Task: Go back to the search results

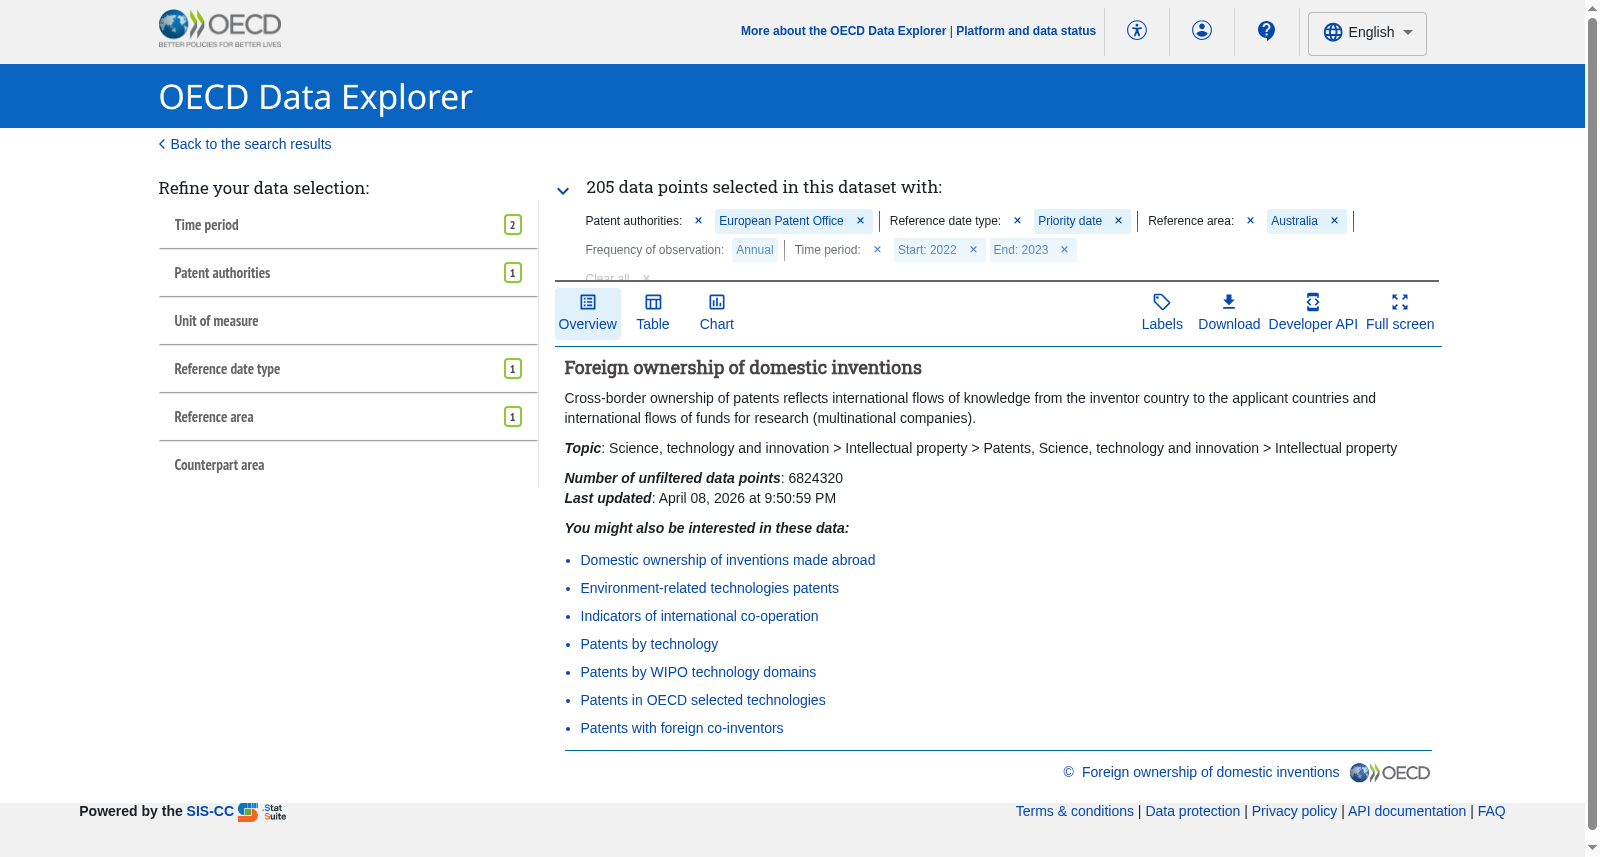Action: click(245, 144)
